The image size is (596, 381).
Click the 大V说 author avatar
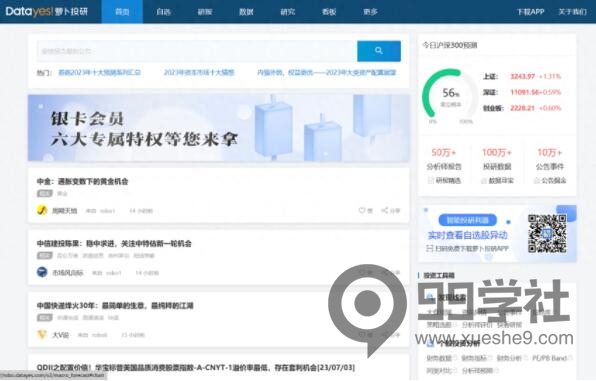pyautogui.click(x=42, y=335)
